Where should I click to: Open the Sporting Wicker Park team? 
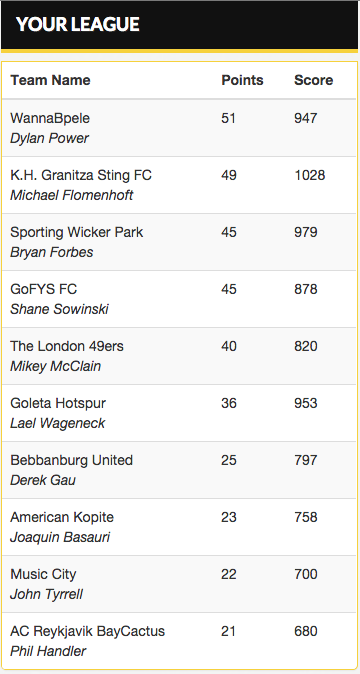tap(77, 232)
